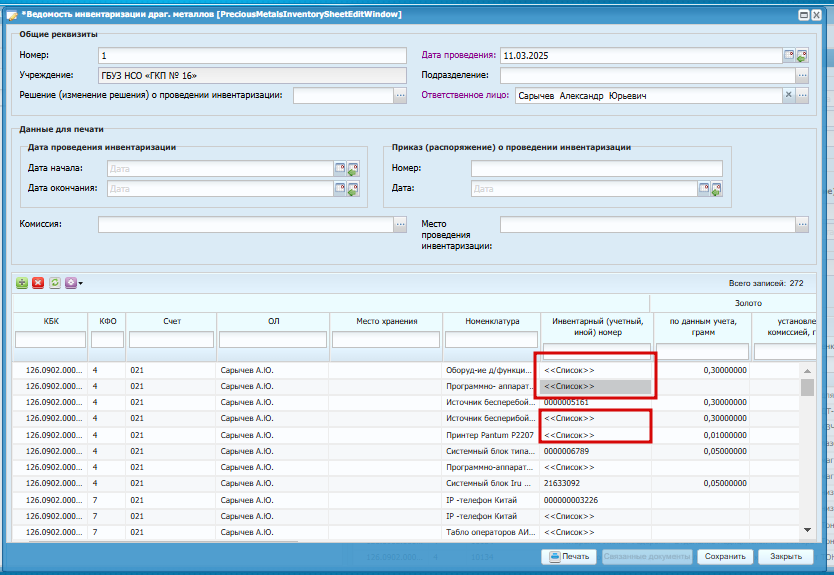Open Решение о проведении инвентаризации selector
Image resolution: width=834 pixels, height=575 pixels.
point(401,96)
